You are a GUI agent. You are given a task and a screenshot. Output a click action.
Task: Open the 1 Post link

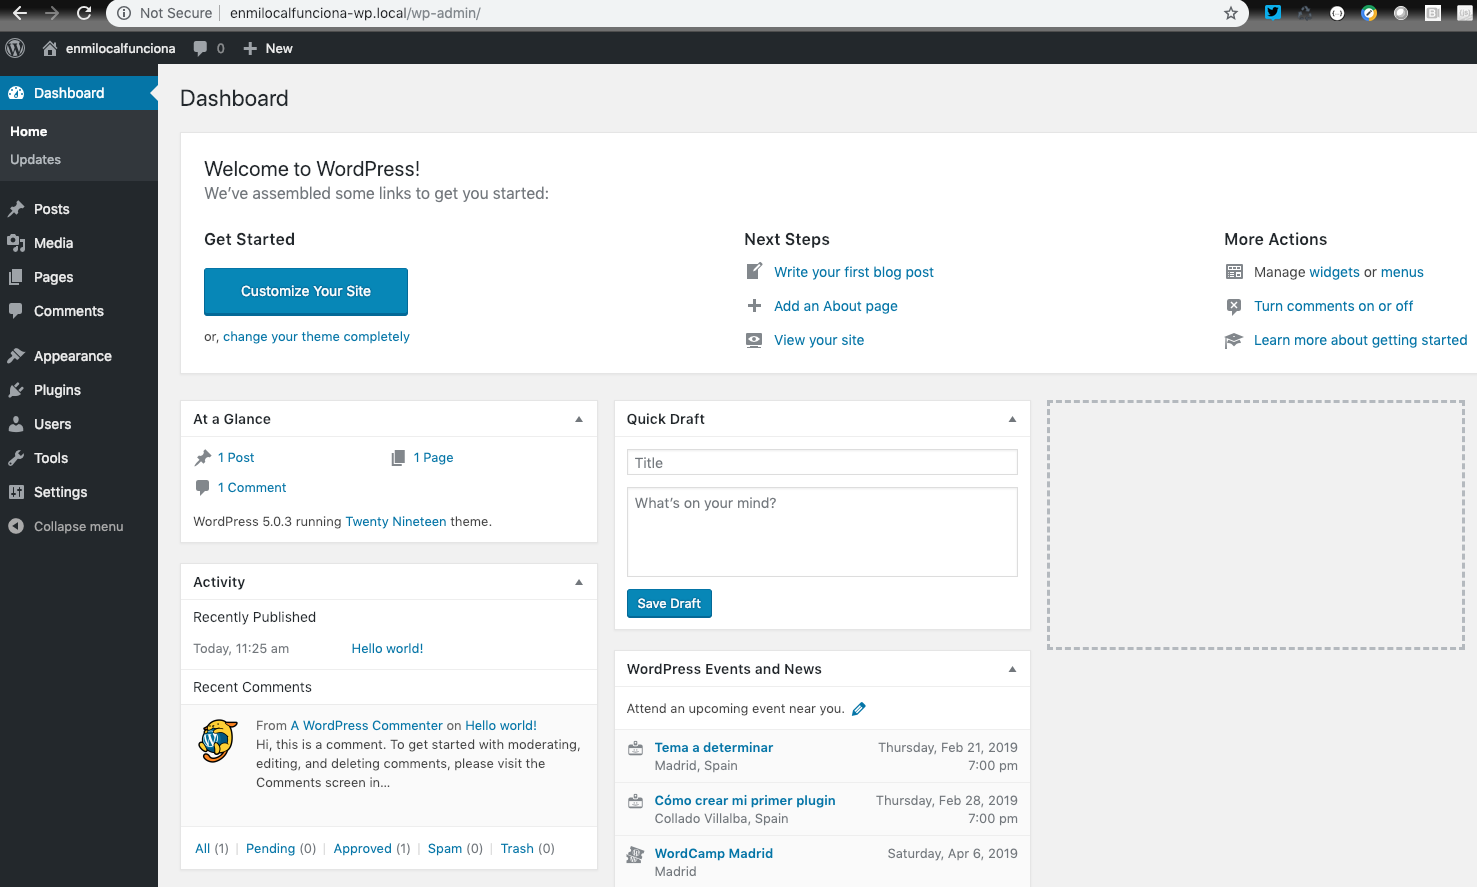click(236, 457)
